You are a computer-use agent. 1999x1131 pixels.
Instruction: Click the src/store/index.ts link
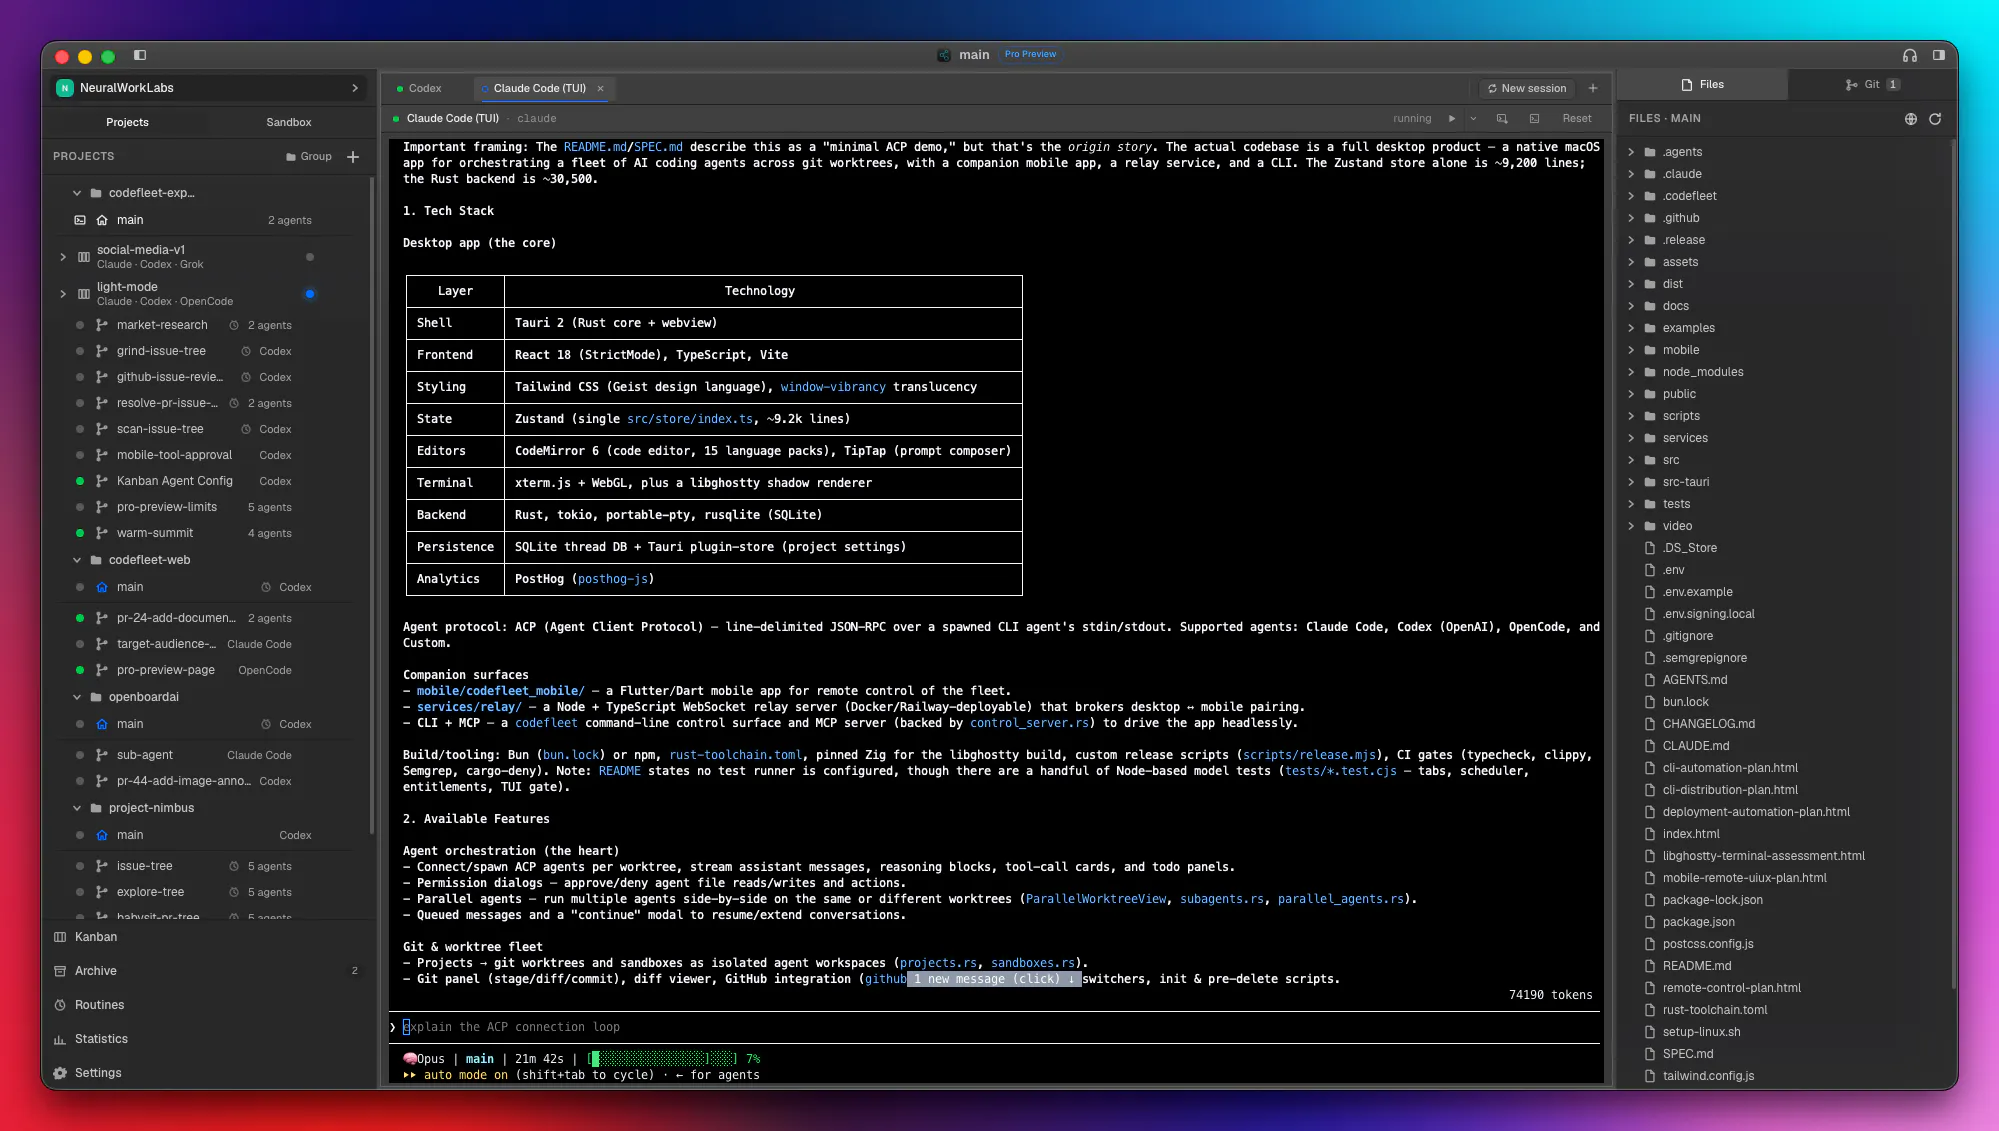click(690, 419)
